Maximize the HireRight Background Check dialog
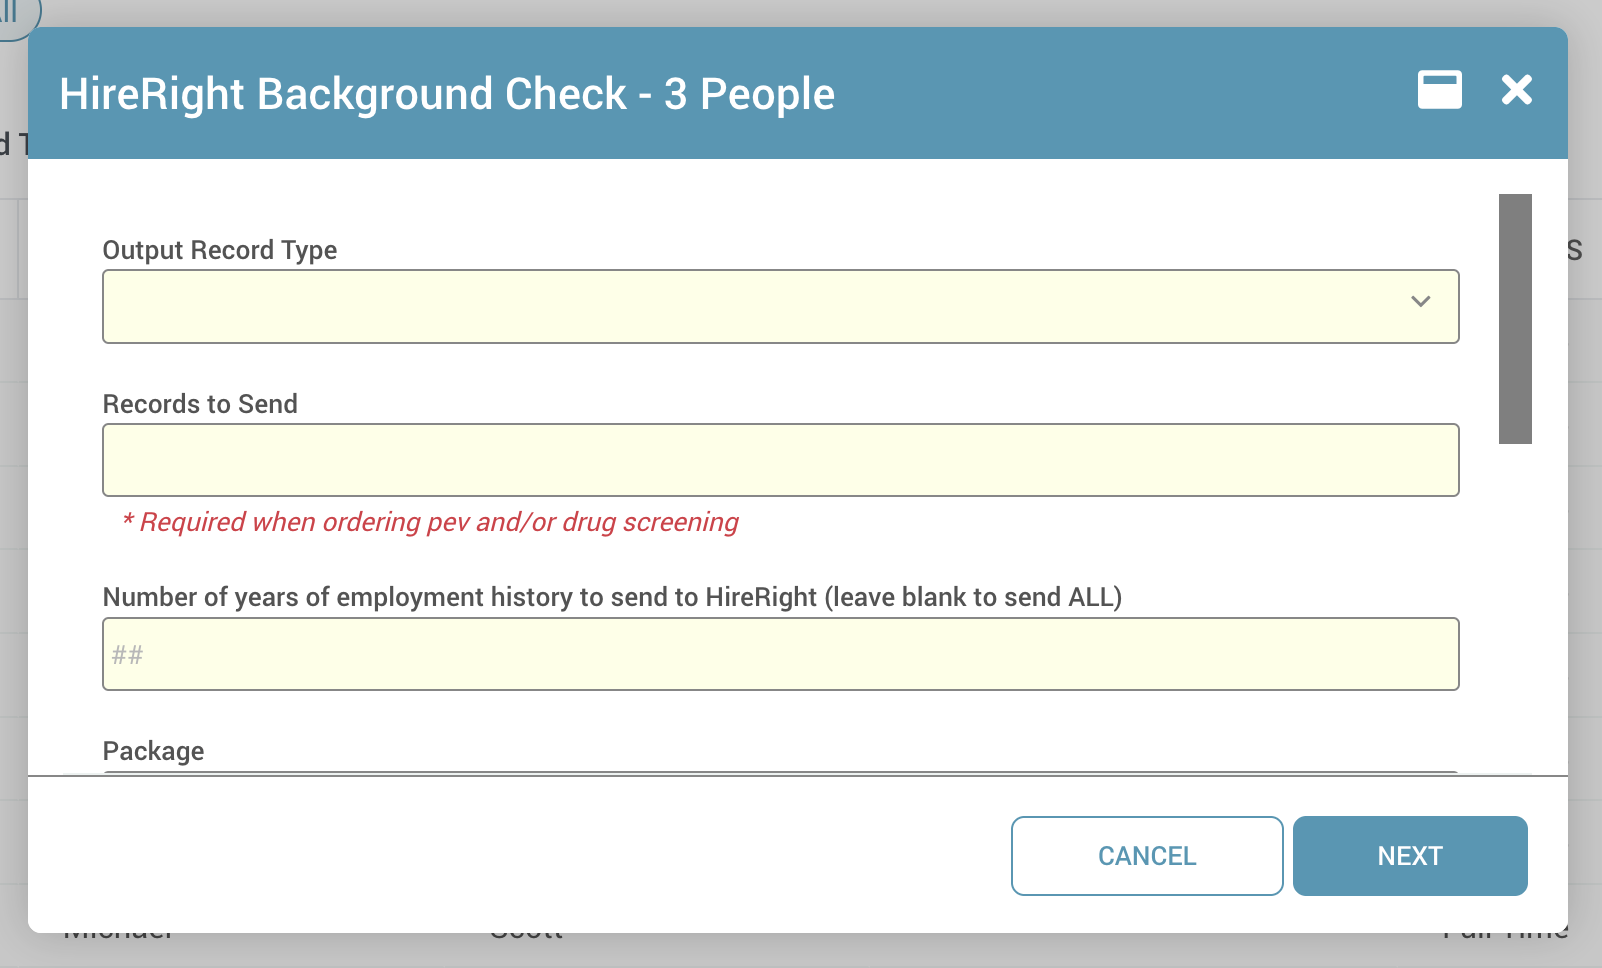This screenshot has height=968, width=1602. pos(1439,90)
